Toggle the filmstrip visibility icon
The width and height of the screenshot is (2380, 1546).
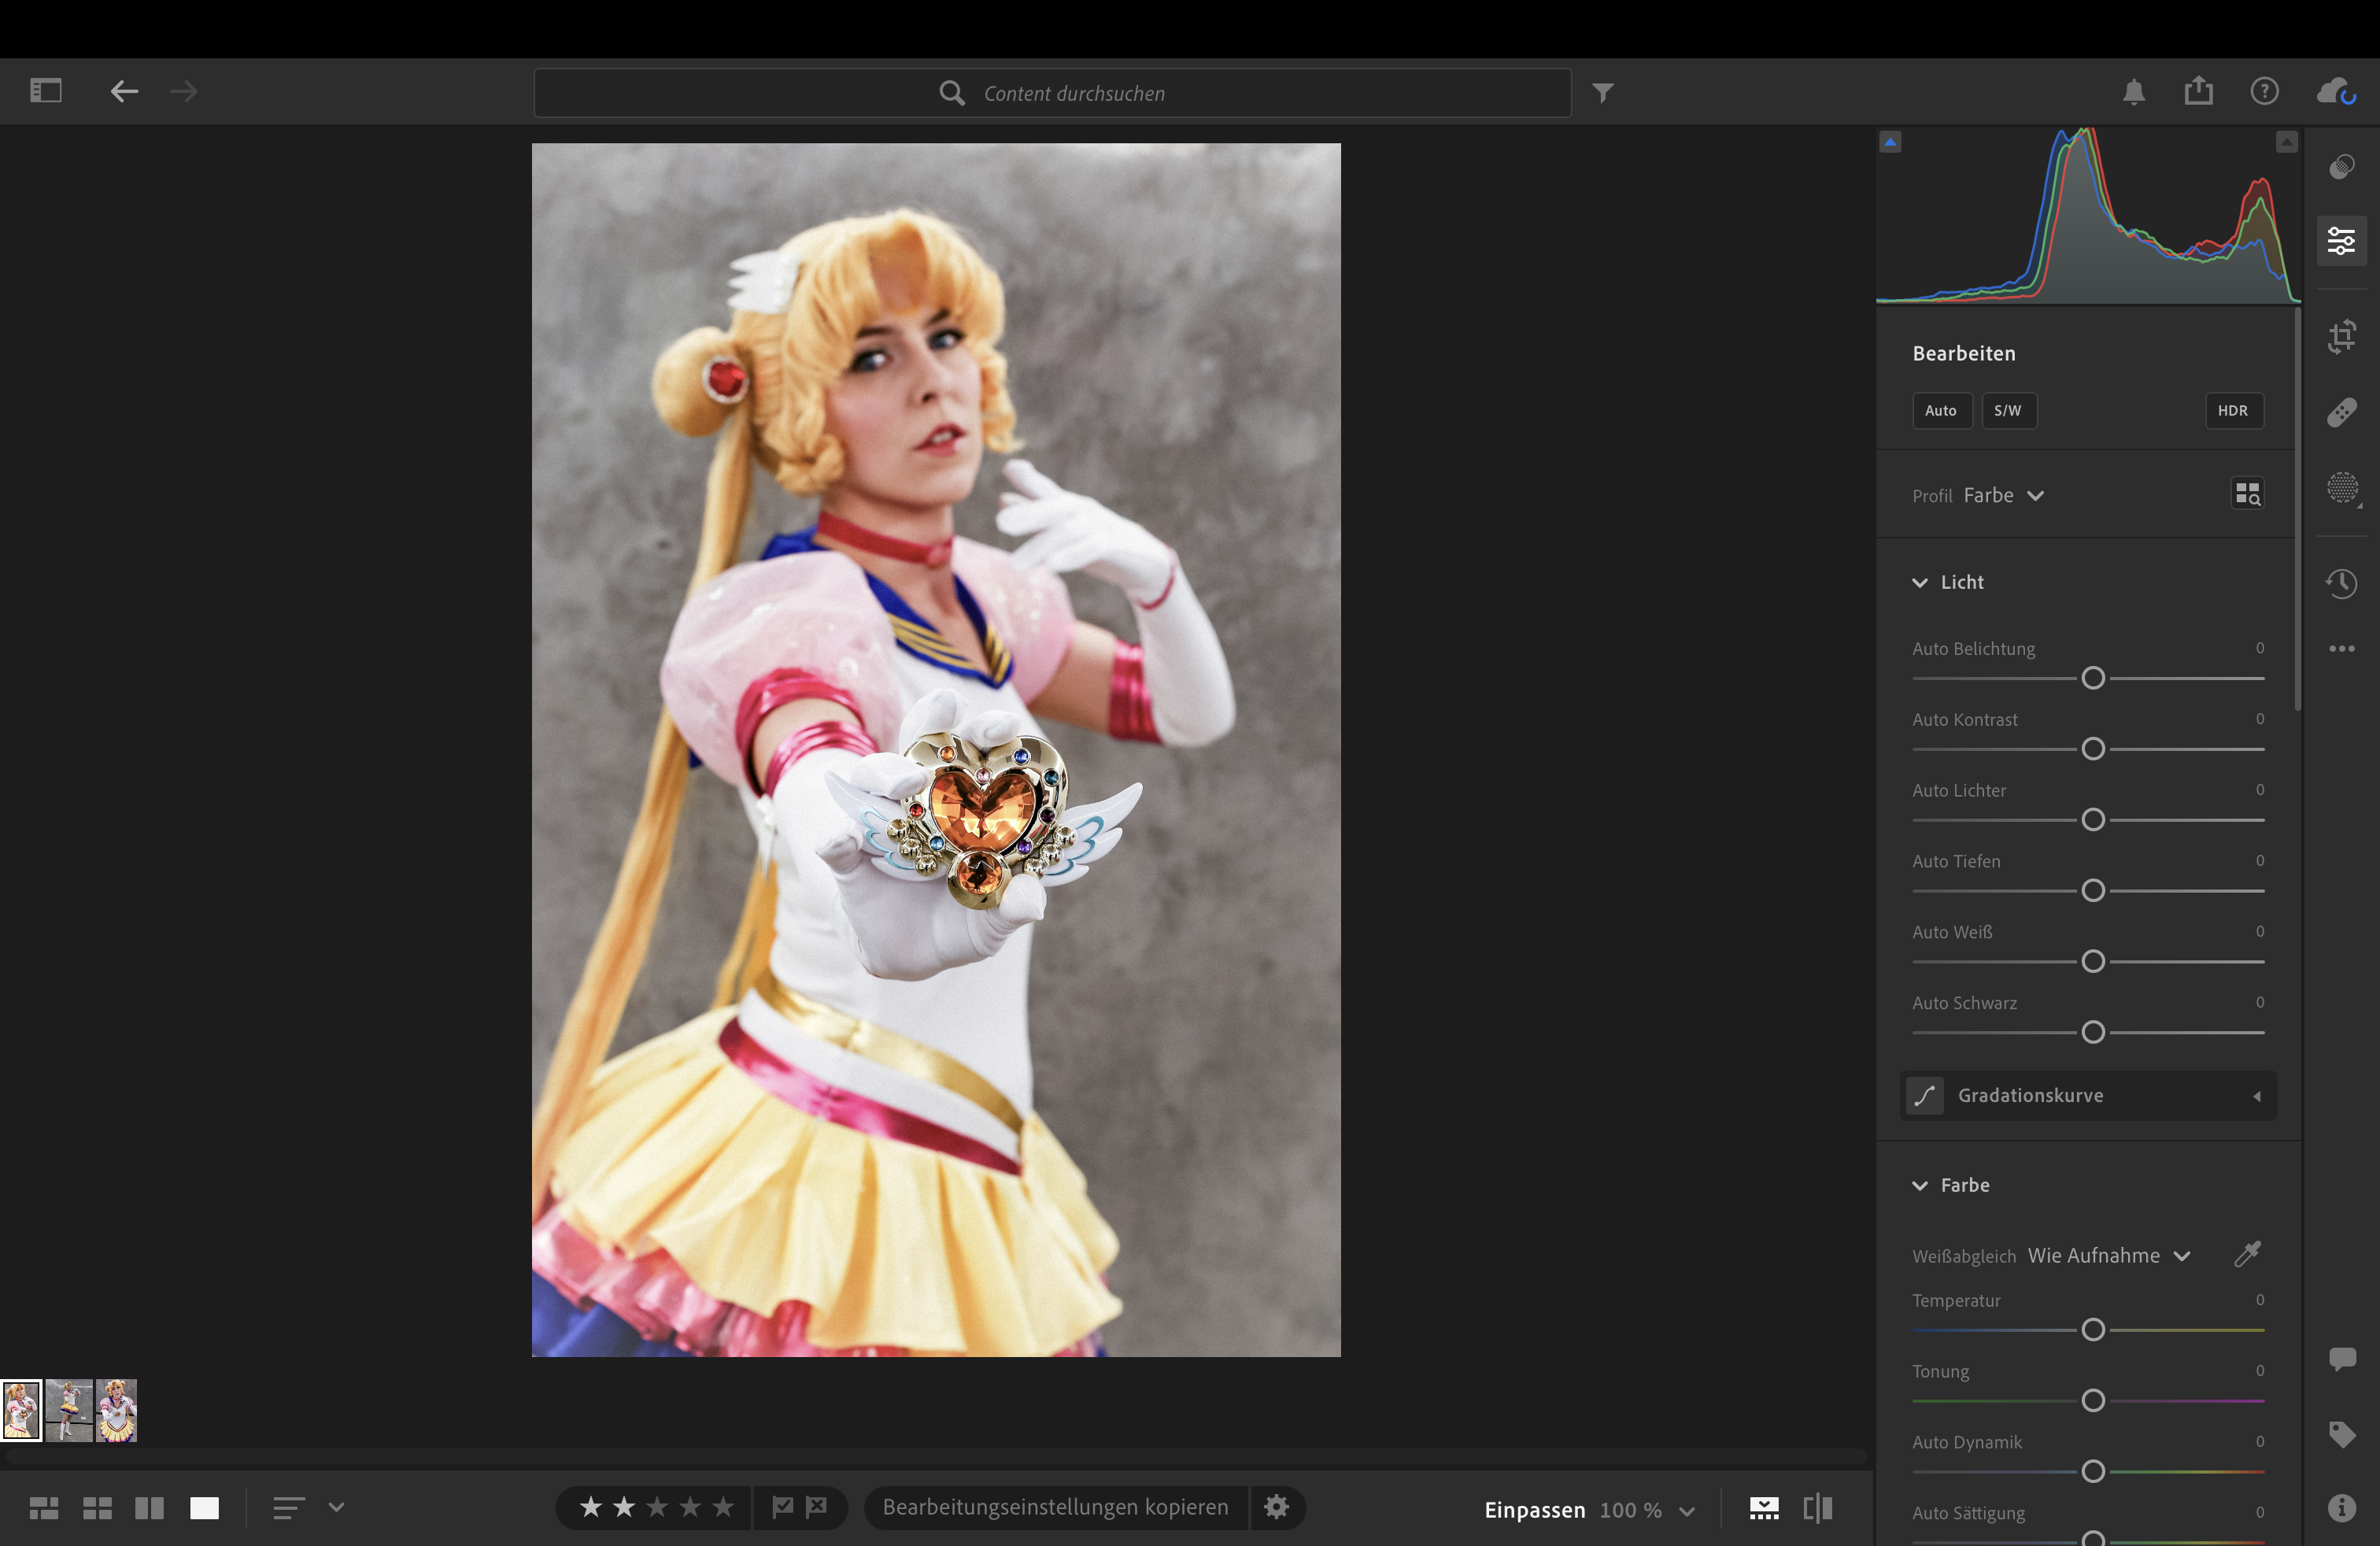pos(1764,1508)
